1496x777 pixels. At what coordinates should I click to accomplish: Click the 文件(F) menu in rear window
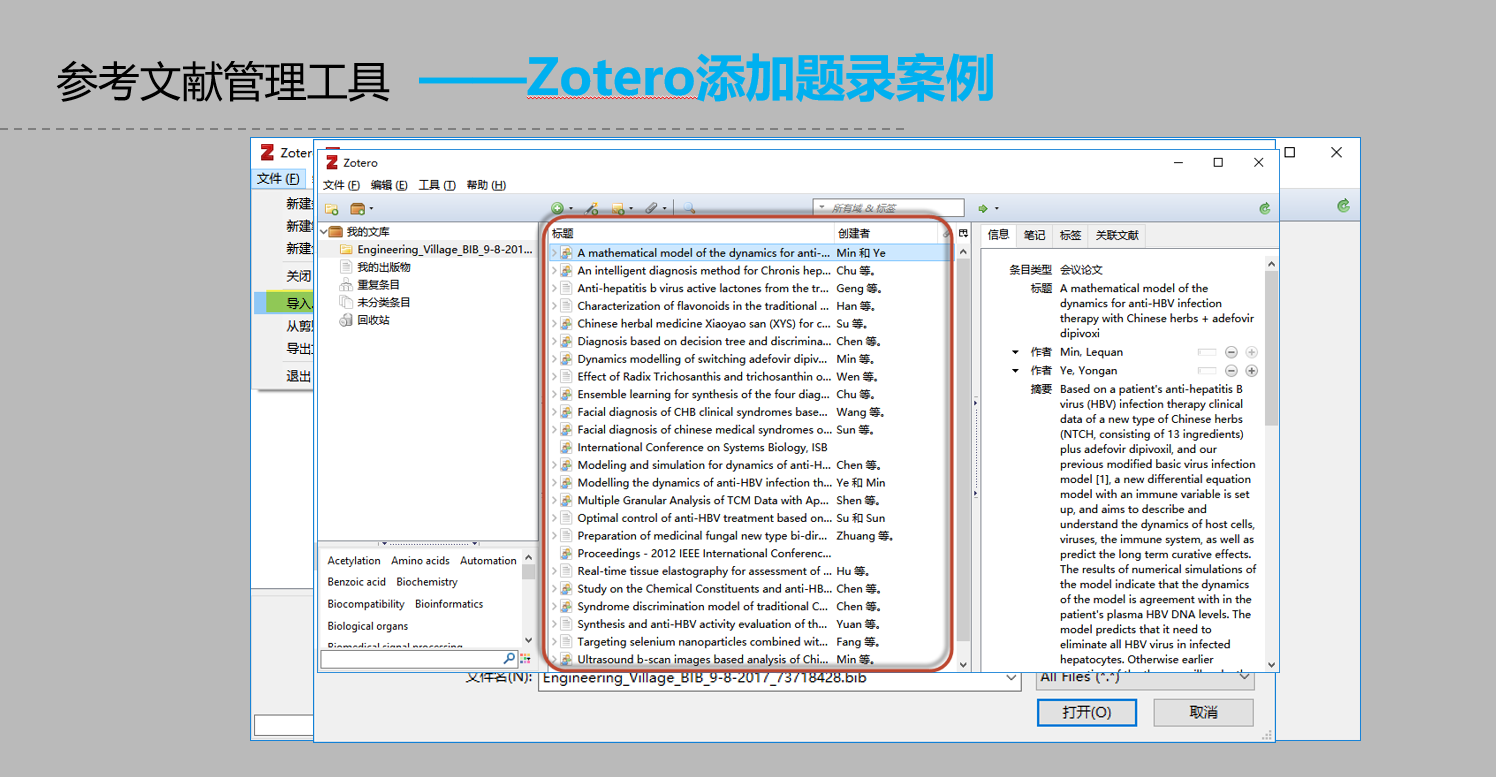pyautogui.click(x=278, y=179)
